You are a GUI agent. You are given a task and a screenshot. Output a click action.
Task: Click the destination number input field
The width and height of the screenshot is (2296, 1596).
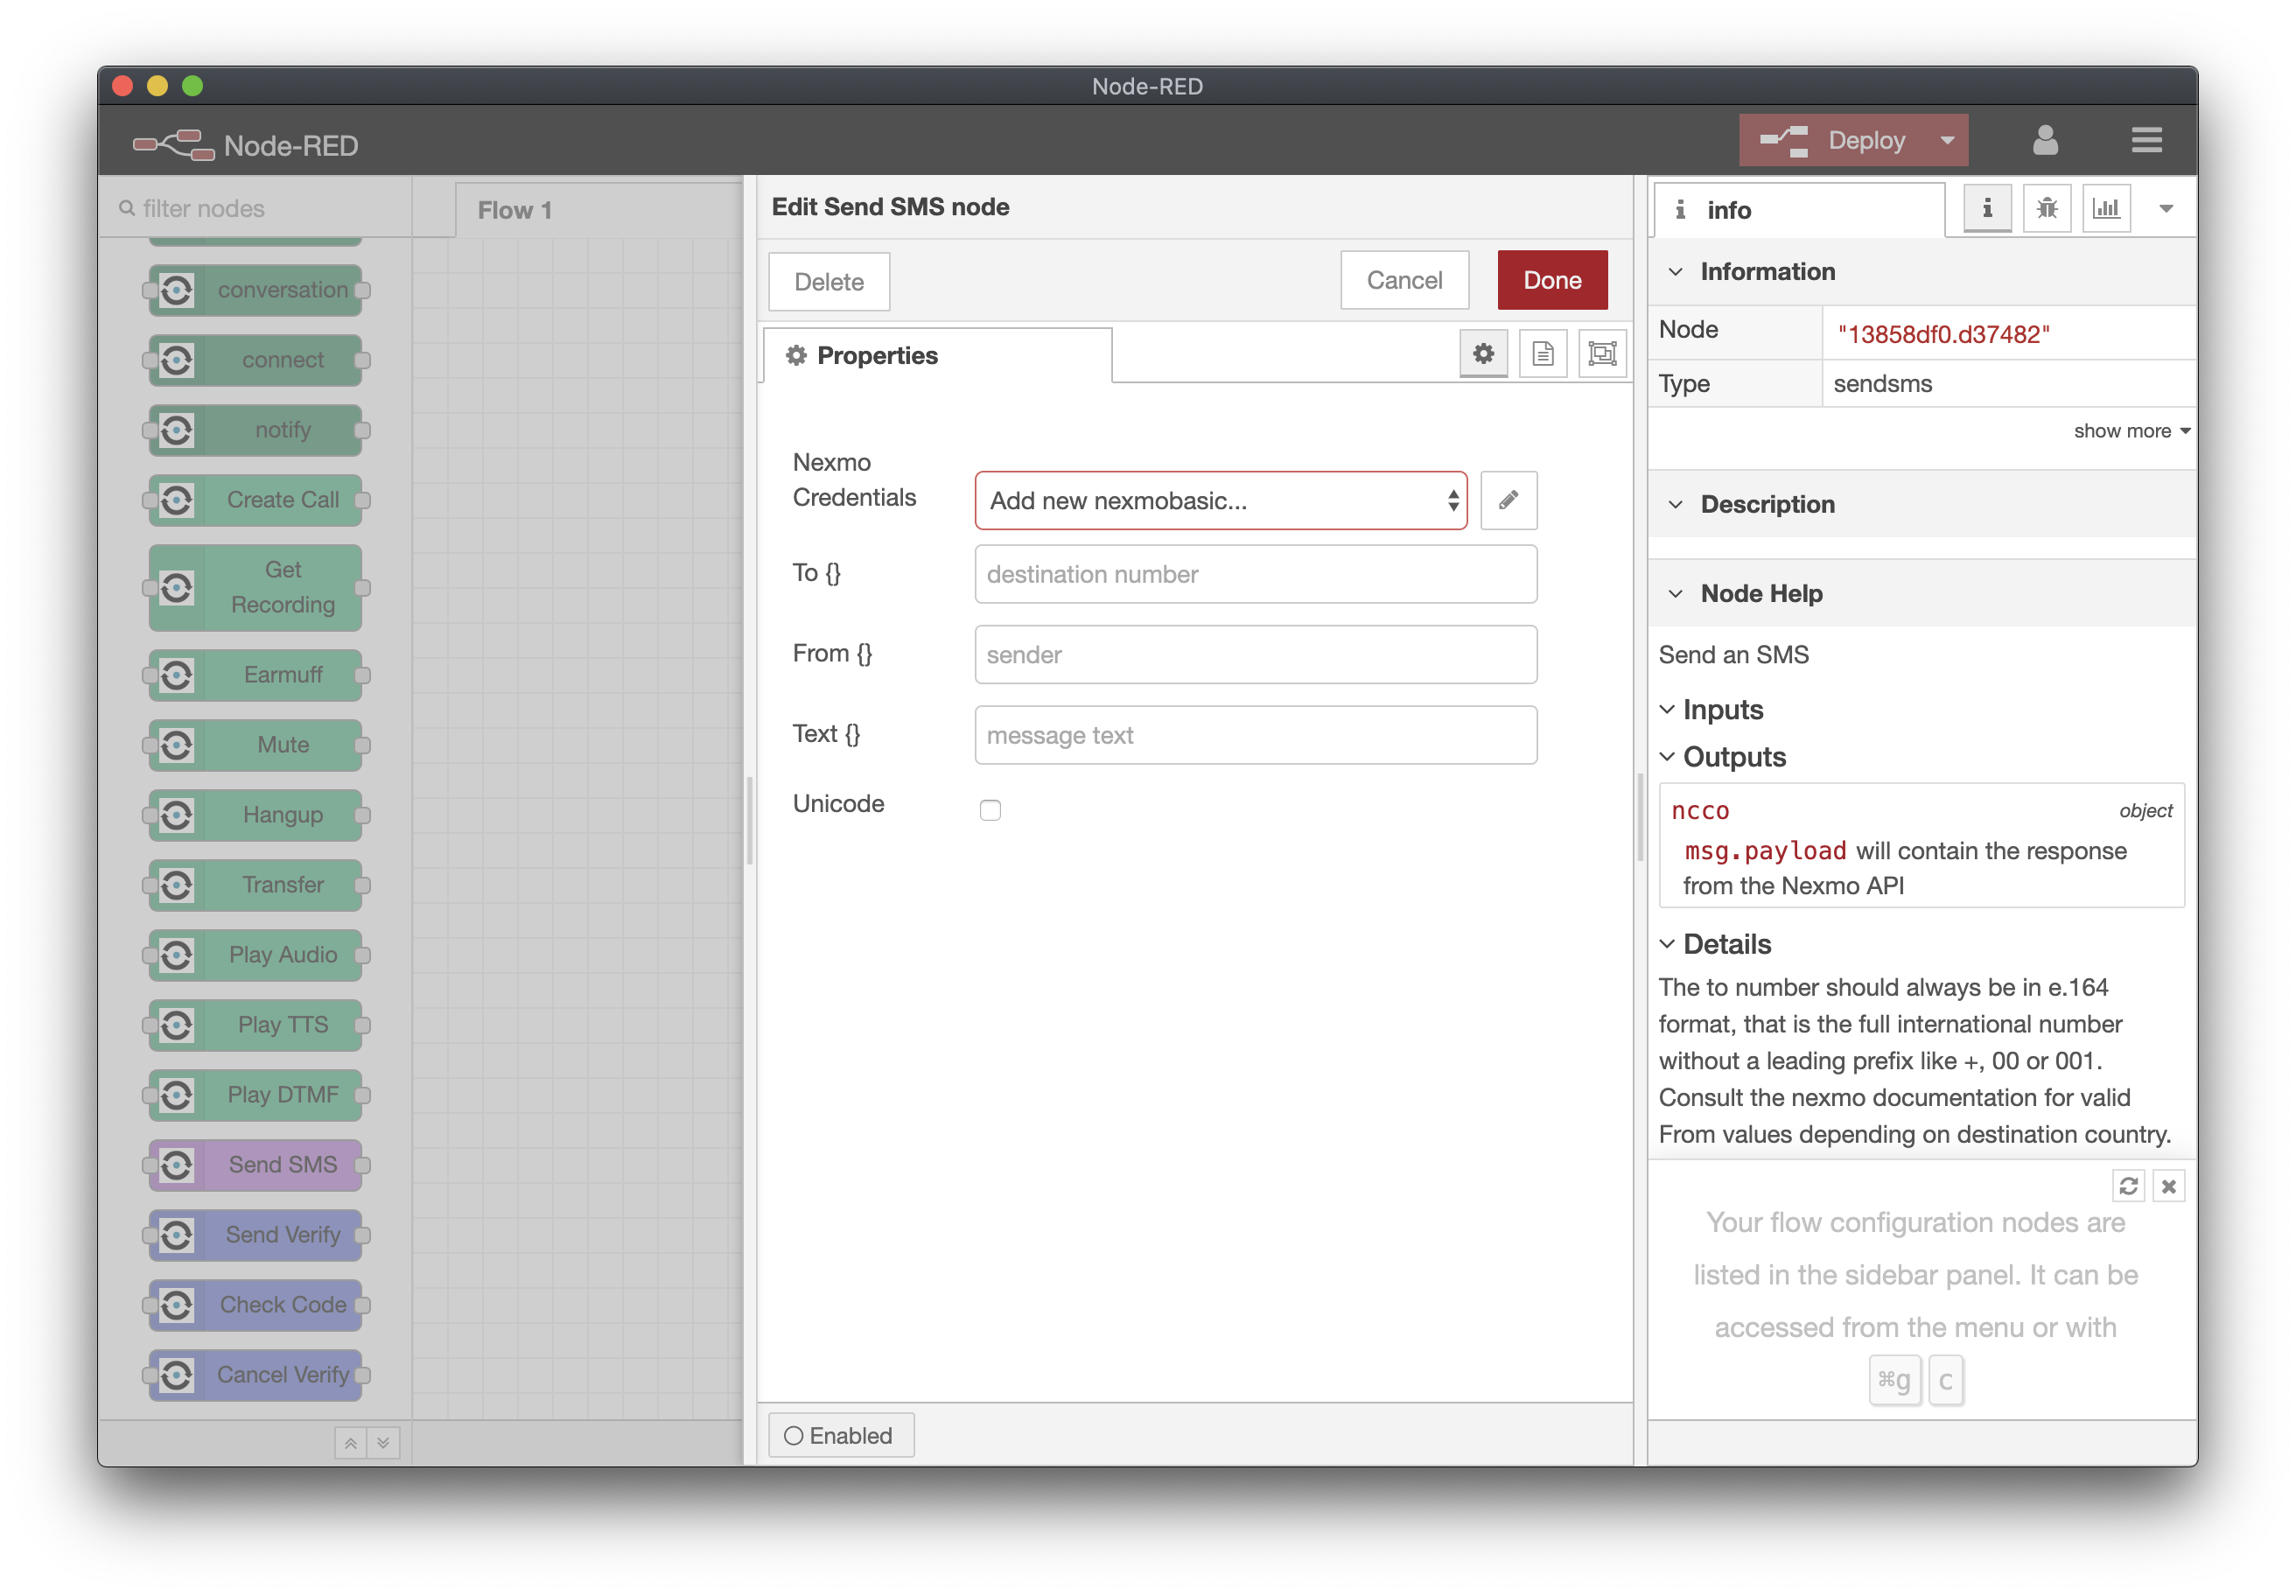click(x=1255, y=572)
